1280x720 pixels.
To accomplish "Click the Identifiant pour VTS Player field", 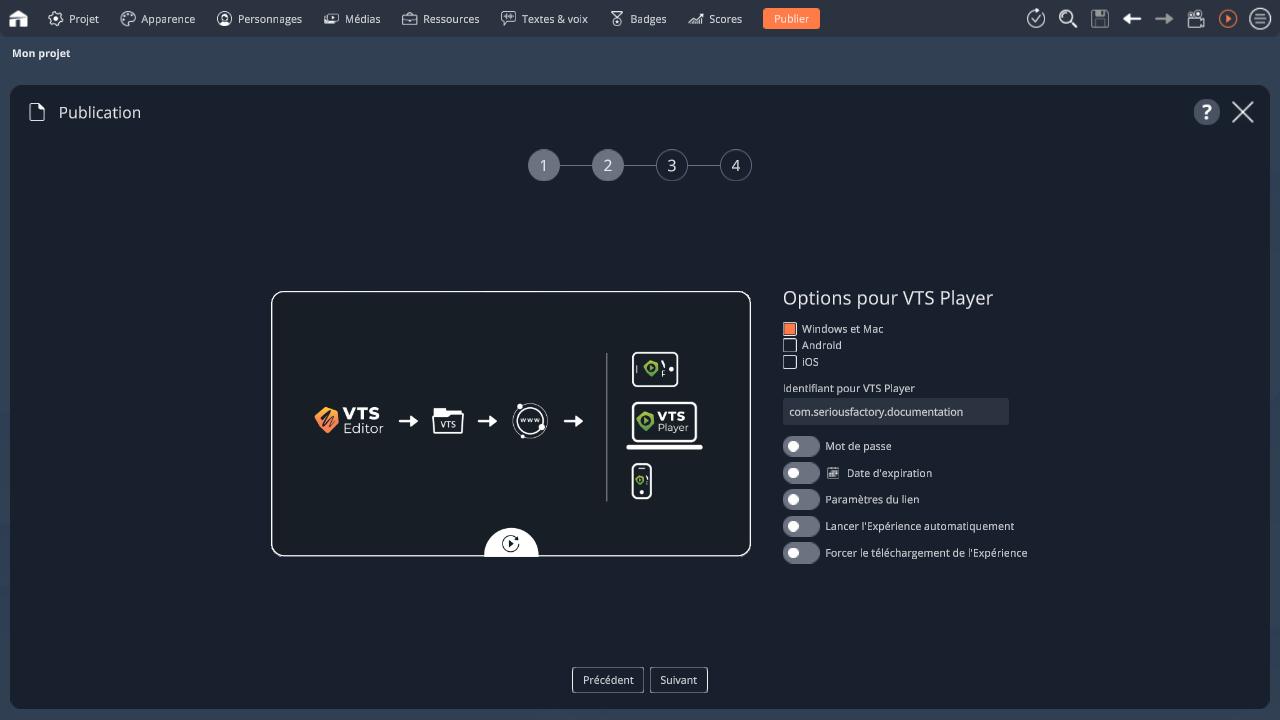I will (896, 412).
